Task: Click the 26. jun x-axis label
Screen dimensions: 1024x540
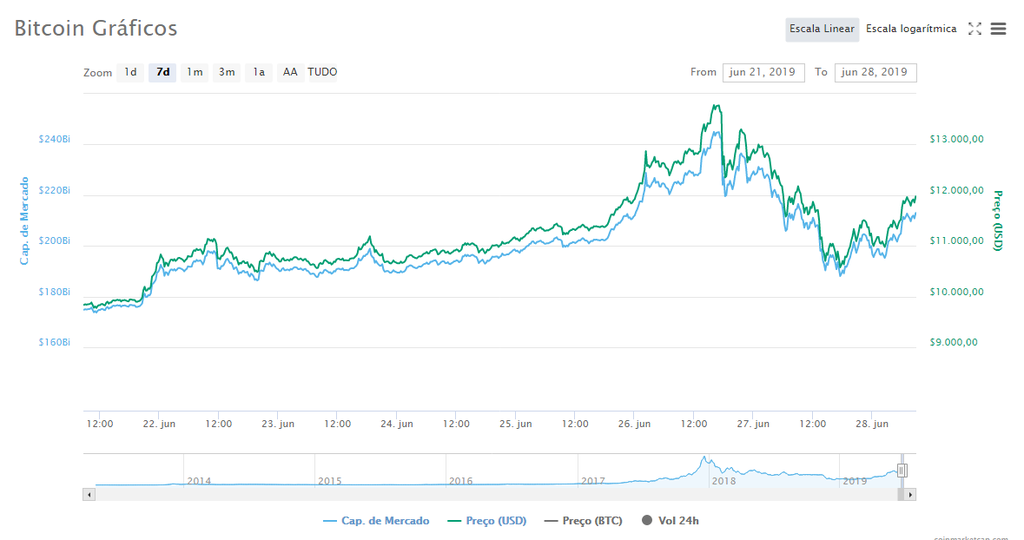Action: (x=634, y=424)
